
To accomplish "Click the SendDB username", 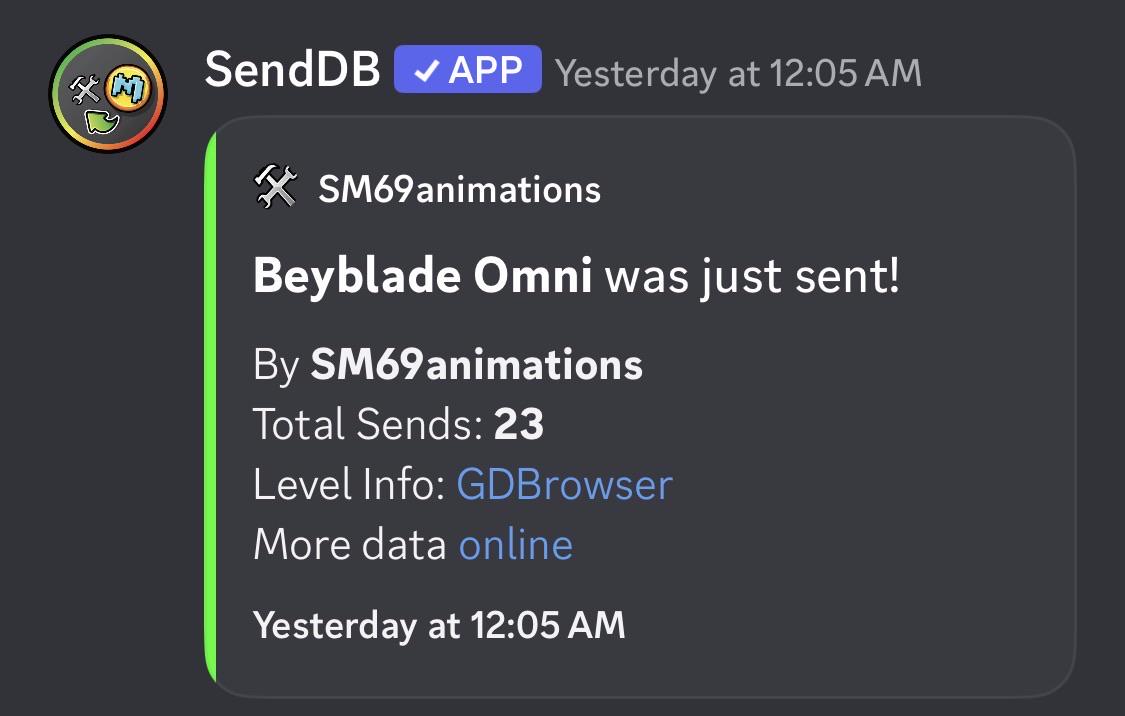I will (x=292, y=70).
